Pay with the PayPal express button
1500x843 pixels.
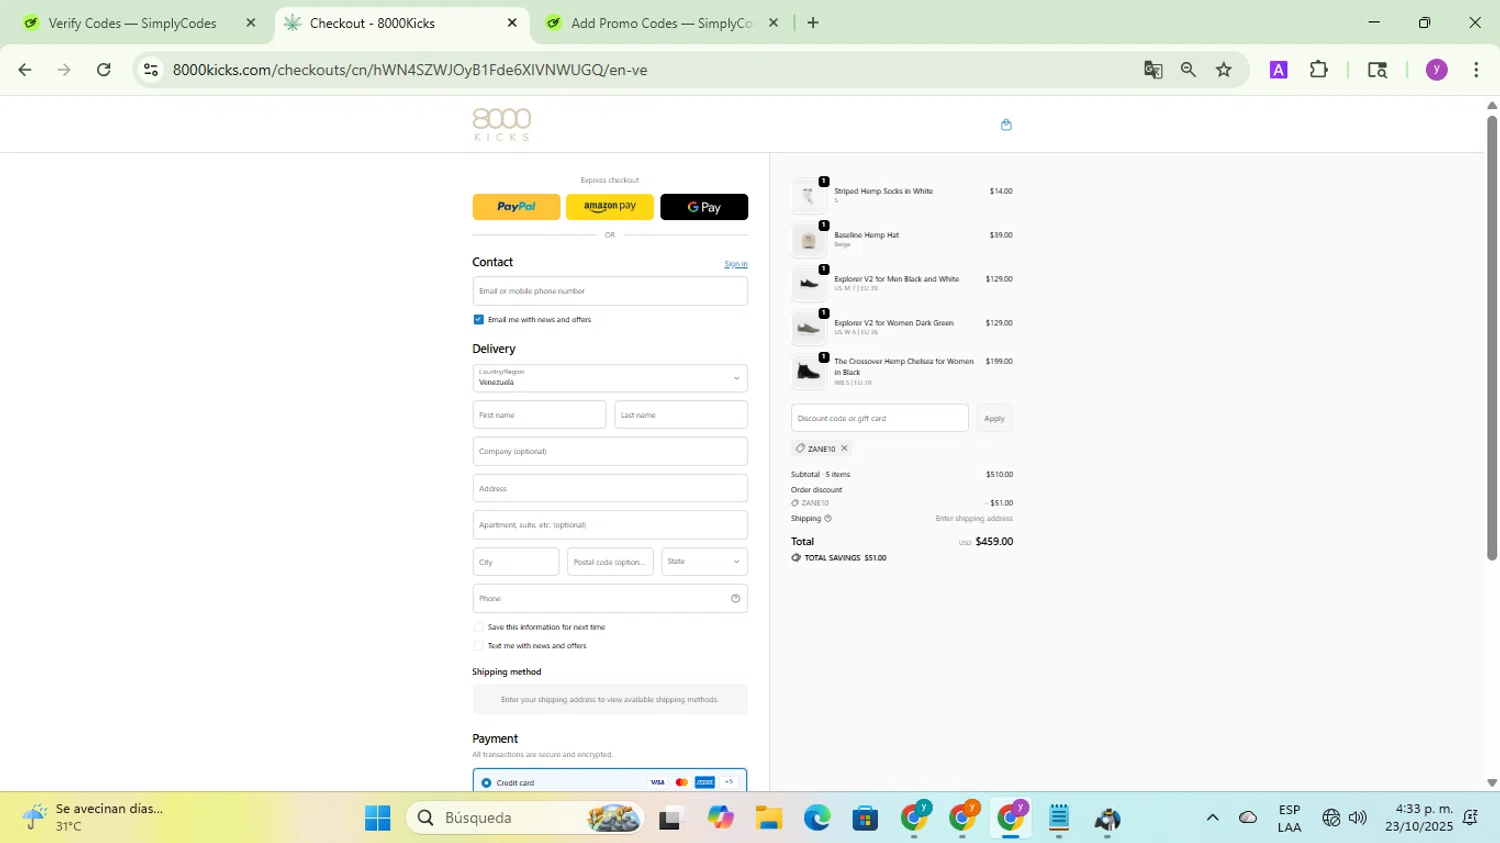coord(516,207)
